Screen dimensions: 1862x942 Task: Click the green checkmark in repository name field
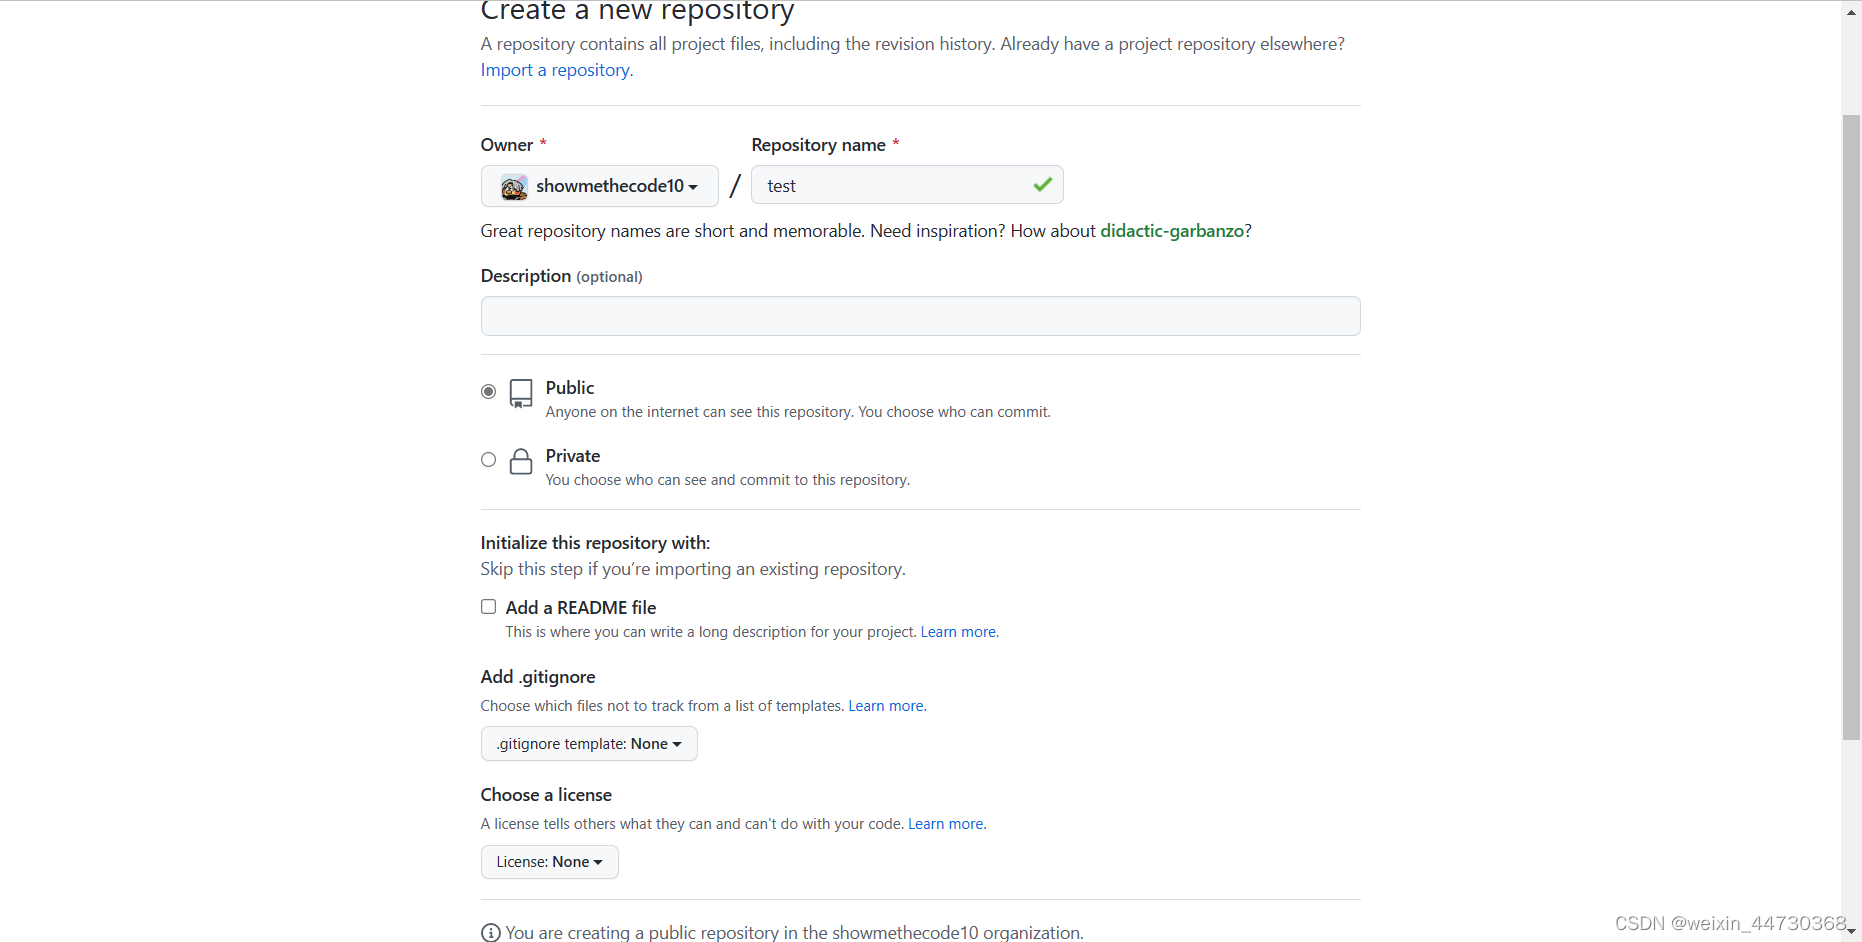tap(1042, 184)
